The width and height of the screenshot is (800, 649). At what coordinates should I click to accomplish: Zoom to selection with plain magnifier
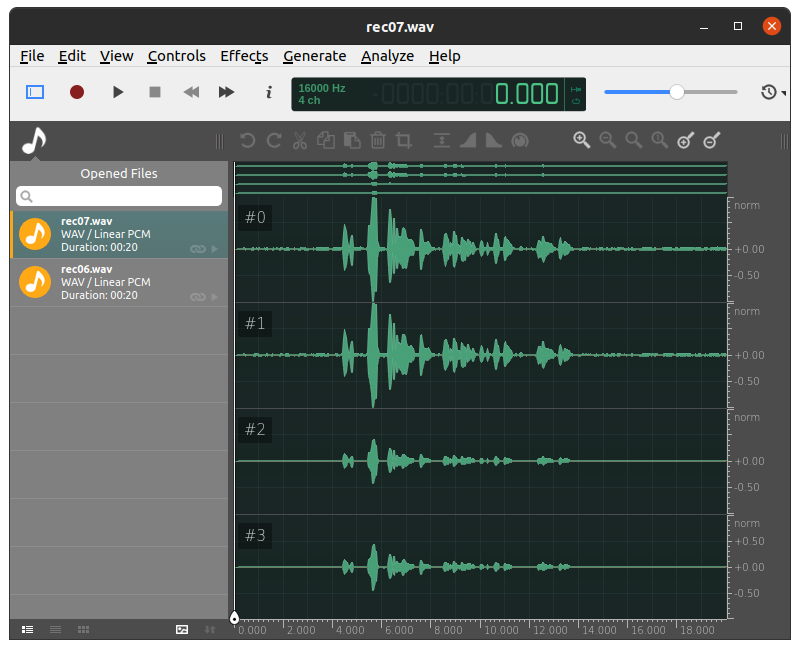click(634, 140)
